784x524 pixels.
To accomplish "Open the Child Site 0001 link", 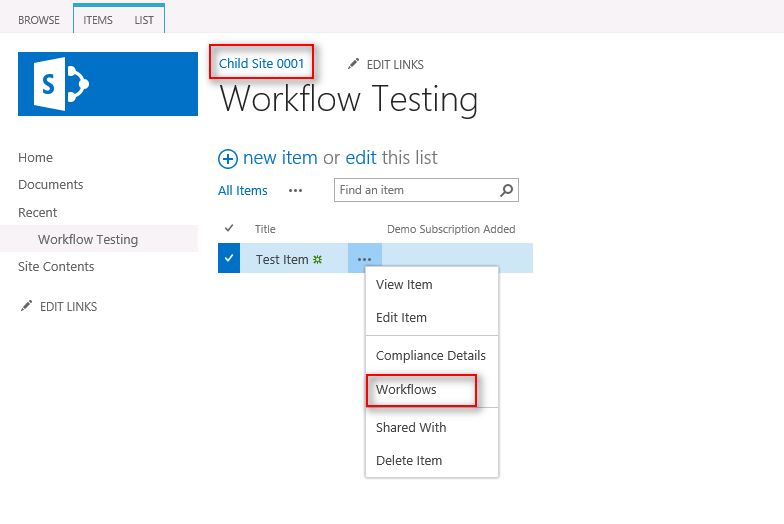I will click(x=262, y=63).
